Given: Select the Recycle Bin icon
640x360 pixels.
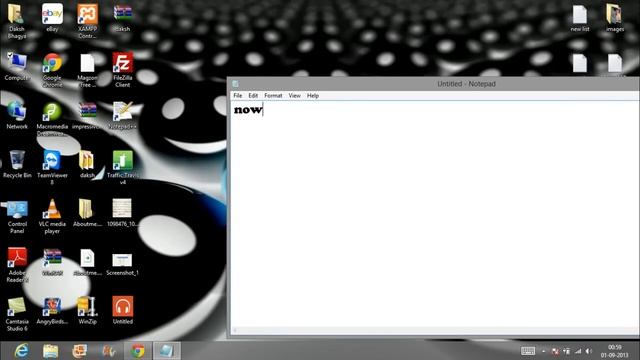Looking at the screenshot, I should [x=17, y=164].
